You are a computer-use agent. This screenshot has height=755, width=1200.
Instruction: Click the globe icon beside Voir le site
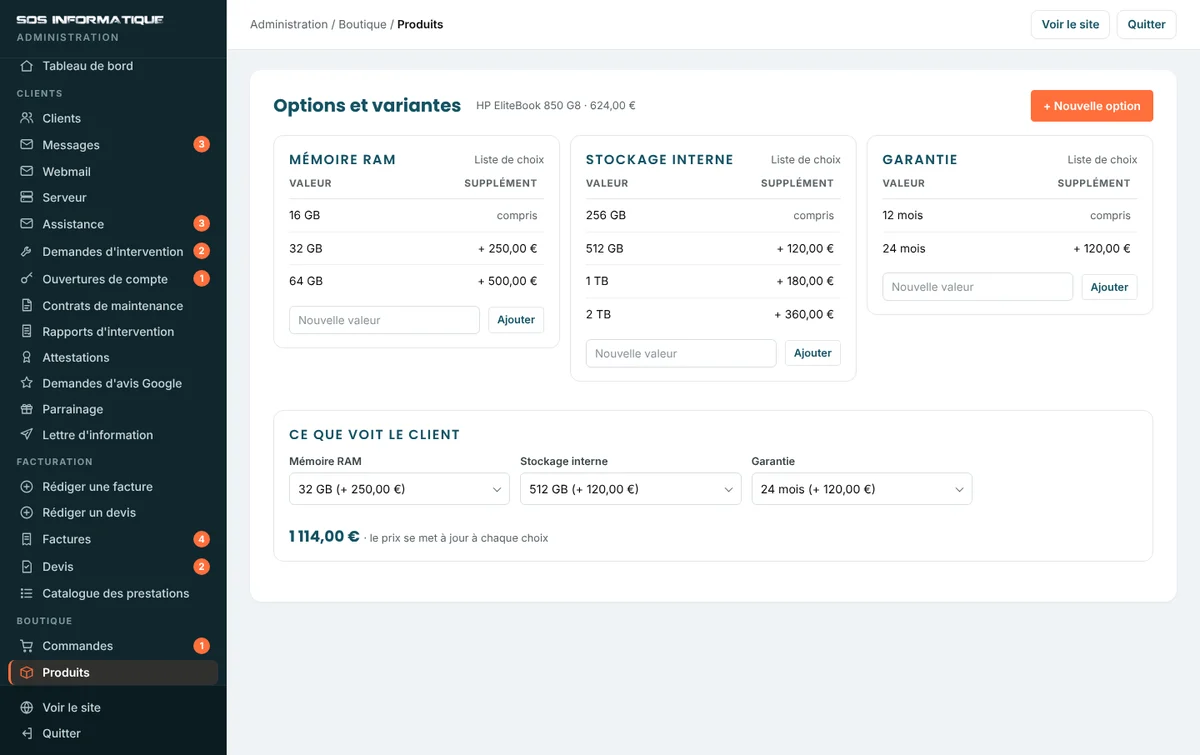coord(27,708)
